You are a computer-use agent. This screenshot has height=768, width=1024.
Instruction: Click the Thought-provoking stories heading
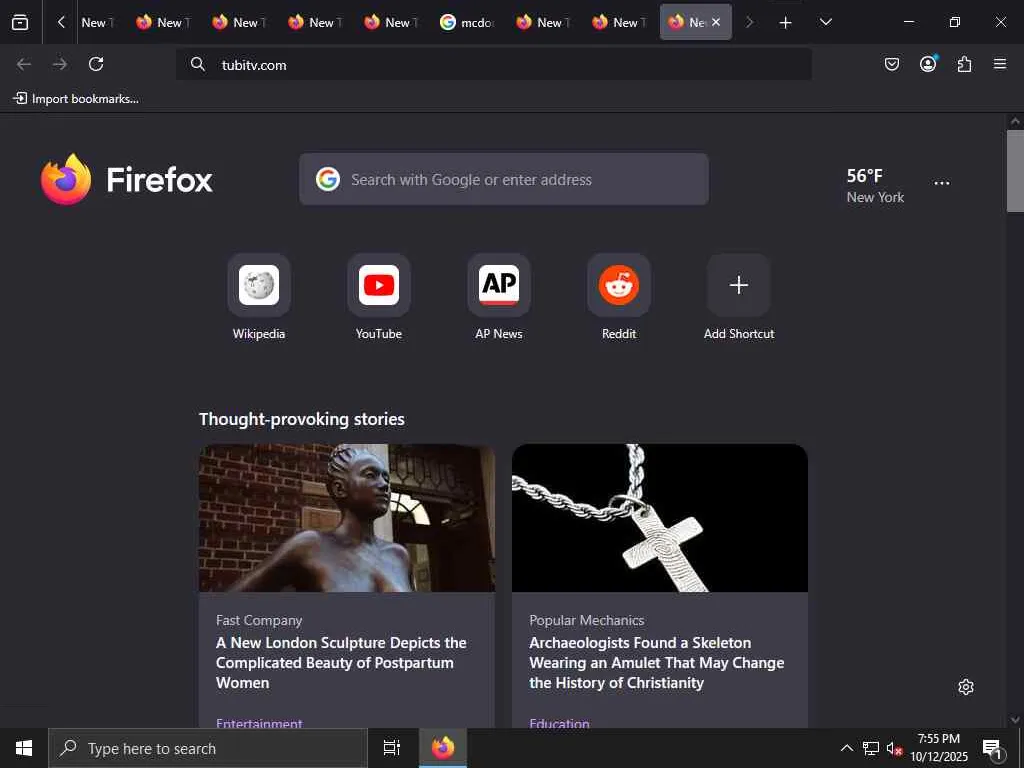point(302,419)
